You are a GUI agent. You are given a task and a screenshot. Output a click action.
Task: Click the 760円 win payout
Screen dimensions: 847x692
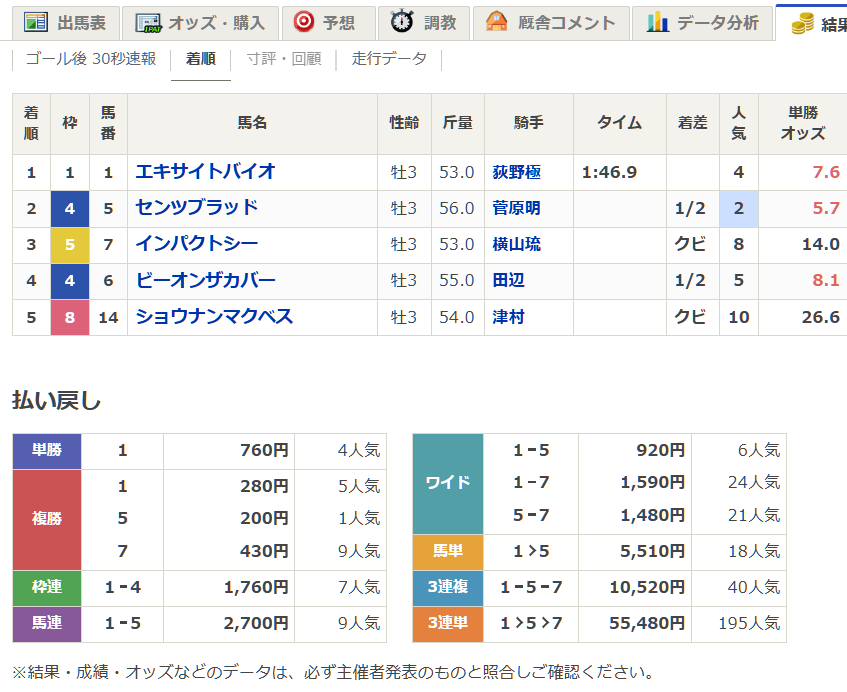pyautogui.click(x=265, y=450)
